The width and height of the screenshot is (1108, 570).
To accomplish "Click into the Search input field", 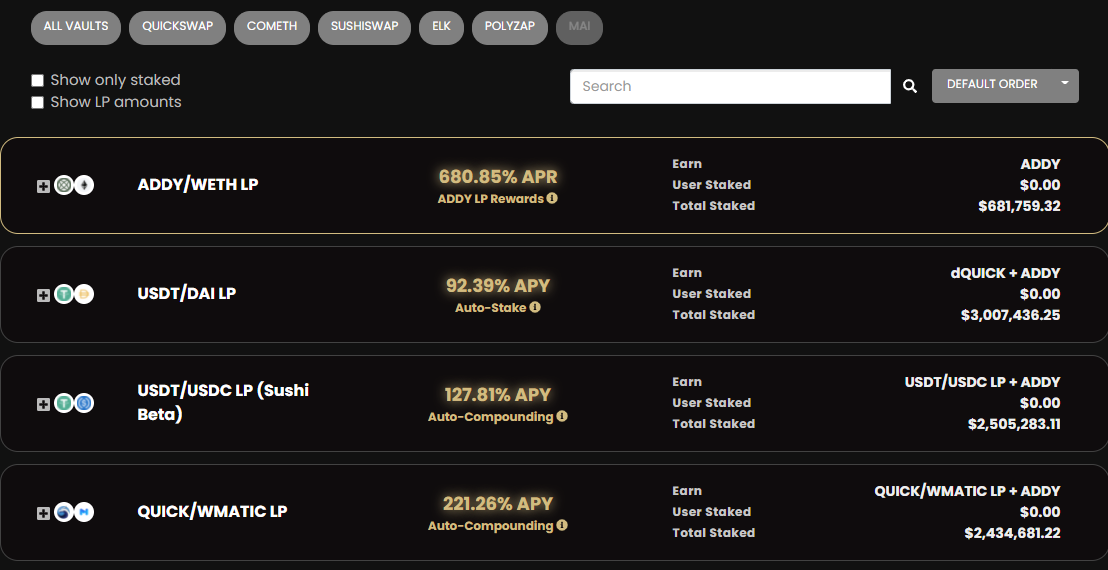I will tap(730, 86).
